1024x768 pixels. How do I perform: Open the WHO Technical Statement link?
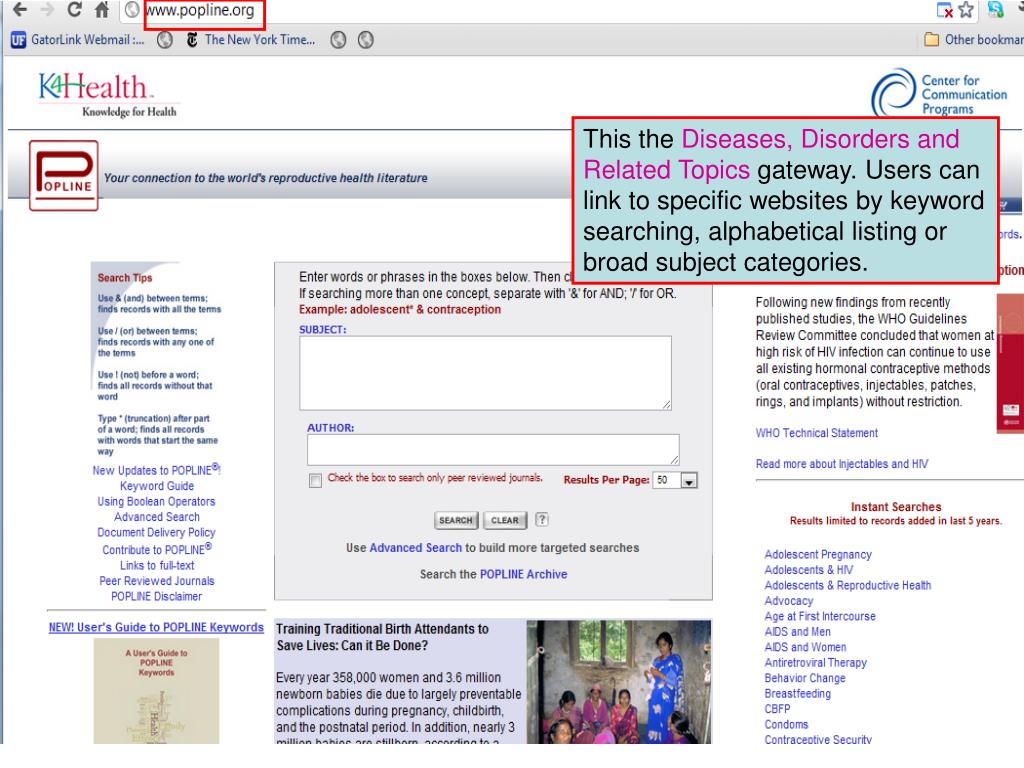(x=816, y=433)
